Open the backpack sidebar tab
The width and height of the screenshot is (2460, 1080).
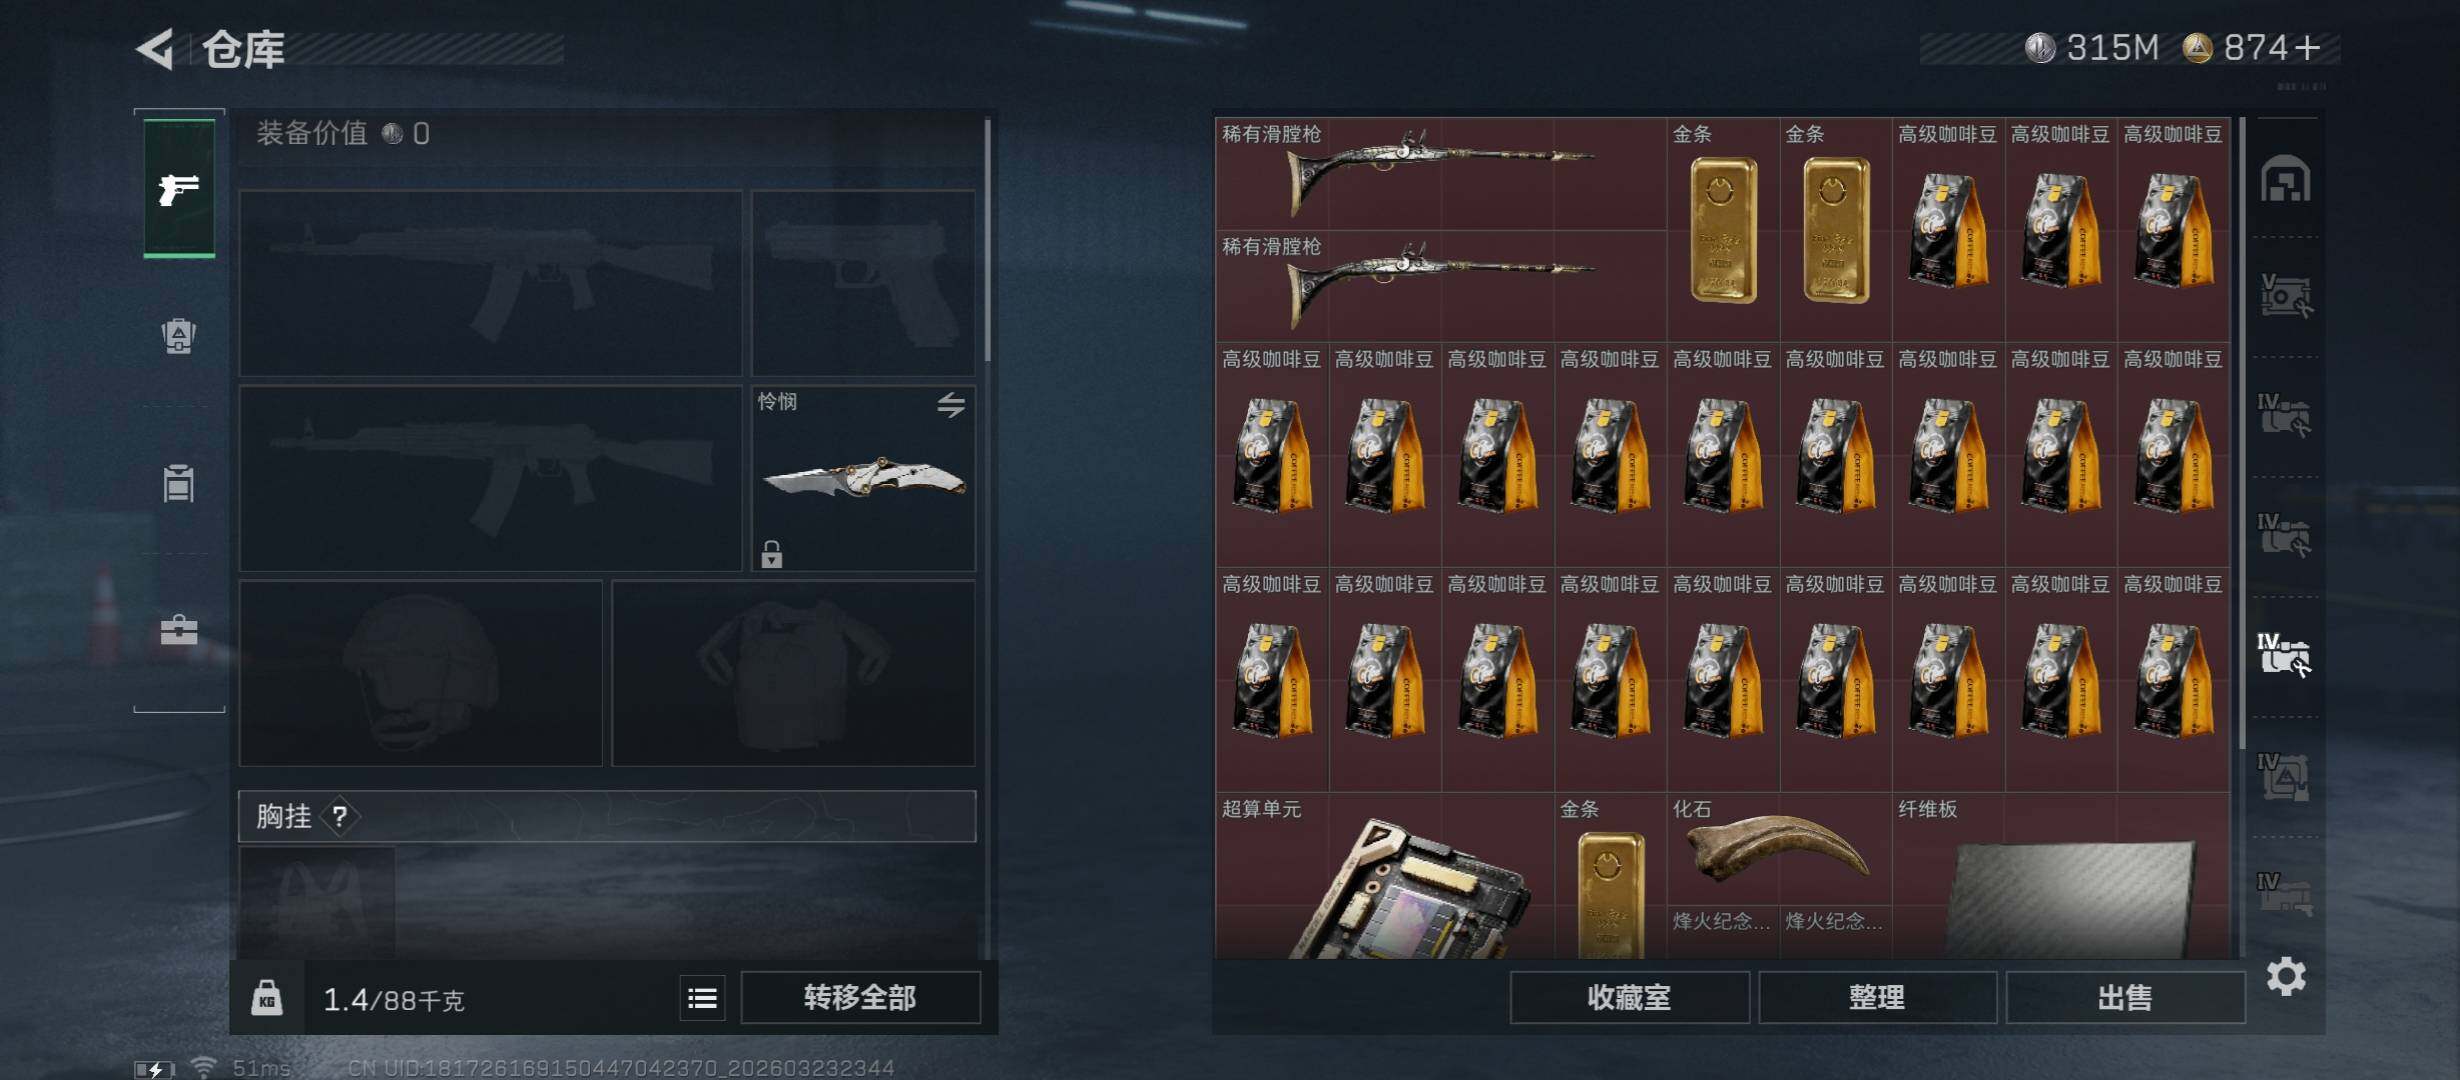[x=179, y=336]
